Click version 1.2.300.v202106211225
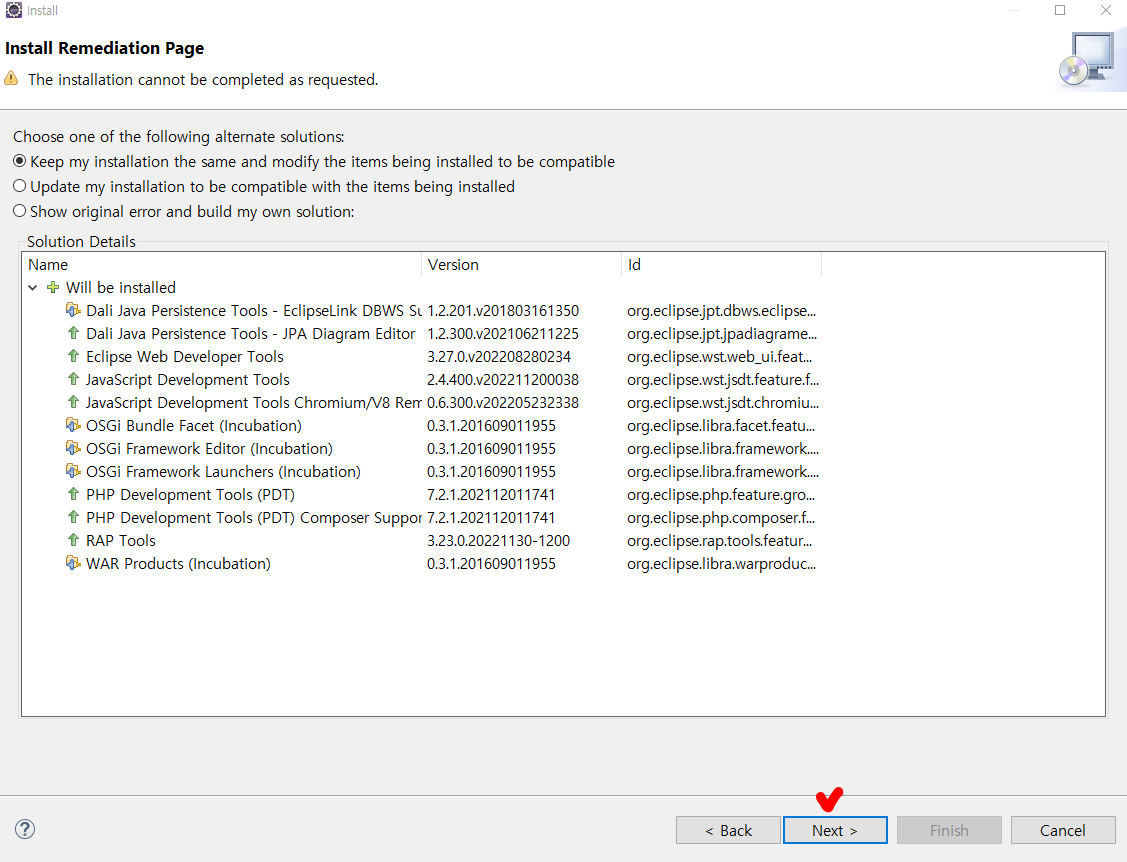Screen dimensions: 1127x862 pos(503,334)
